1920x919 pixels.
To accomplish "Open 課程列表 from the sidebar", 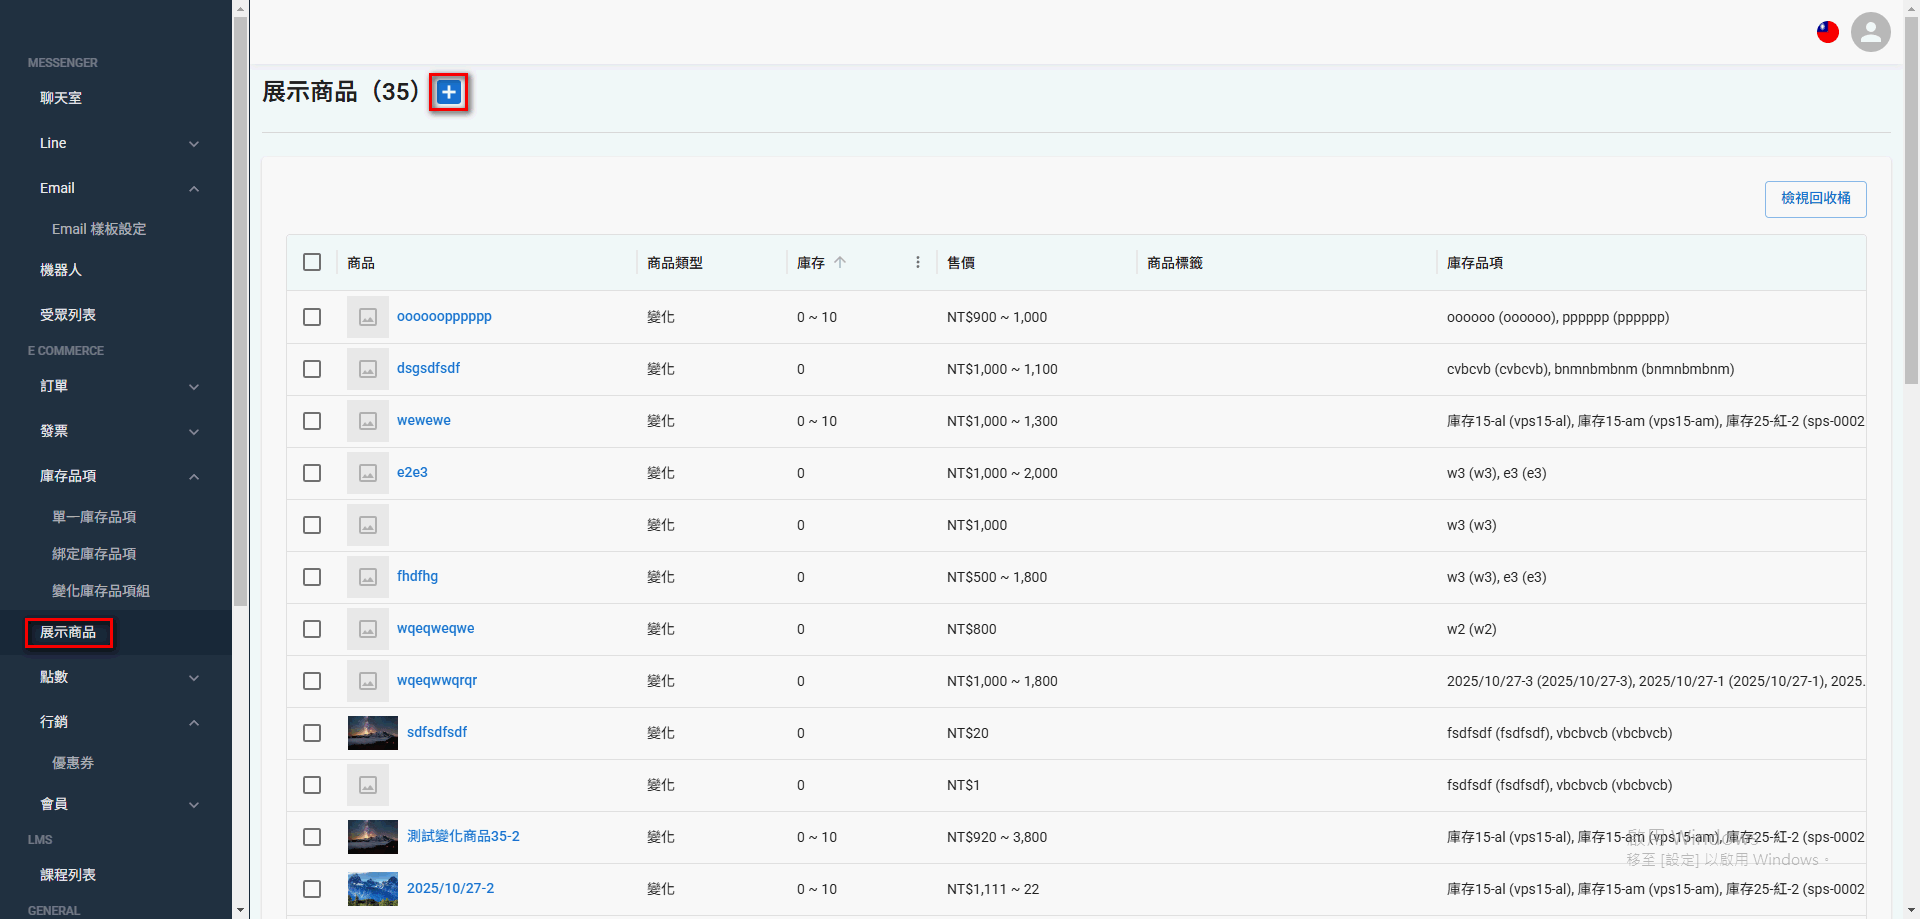I will (68, 874).
